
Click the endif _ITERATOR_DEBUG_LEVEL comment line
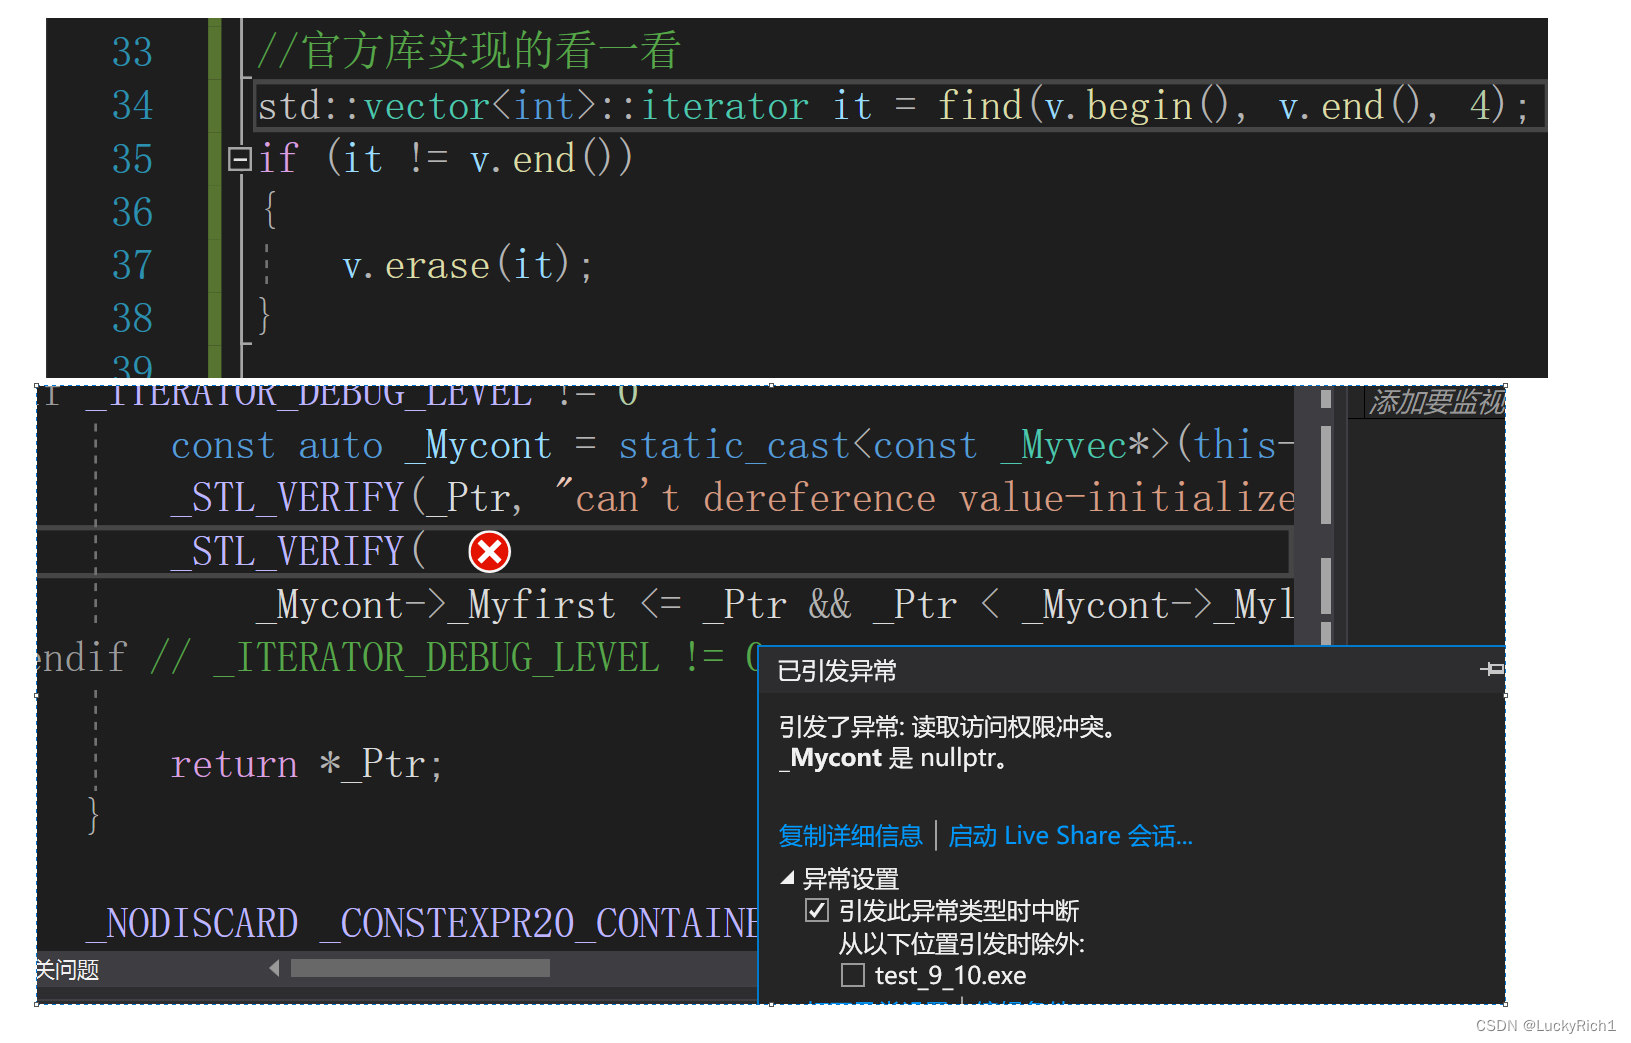pos(400,658)
